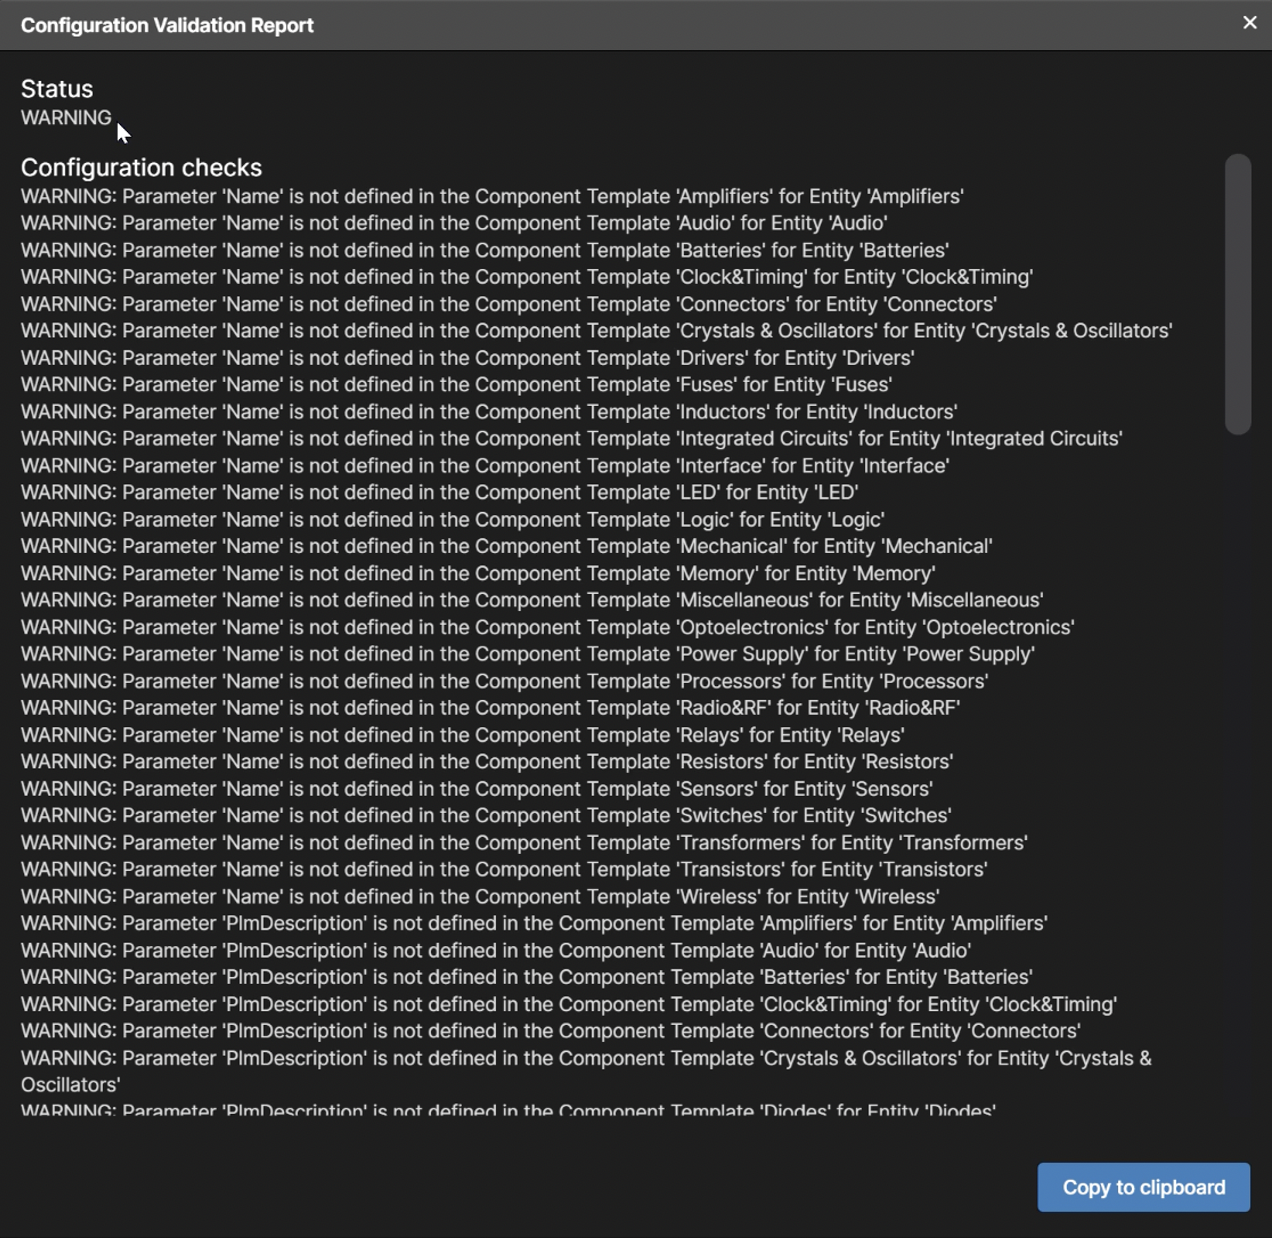Click the 'PlmDescription' warning for Entity 'Audio'
The image size is (1274, 1240).
(497, 951)
